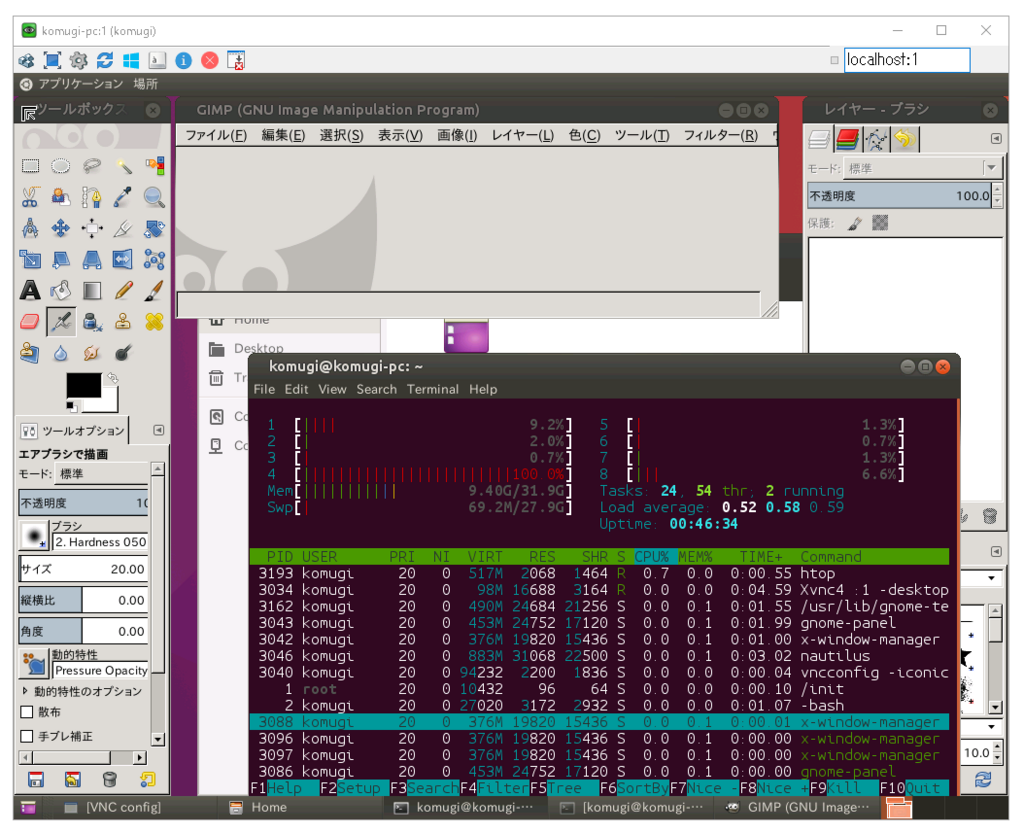Select the Blend gradient tool

click(92, 291)
